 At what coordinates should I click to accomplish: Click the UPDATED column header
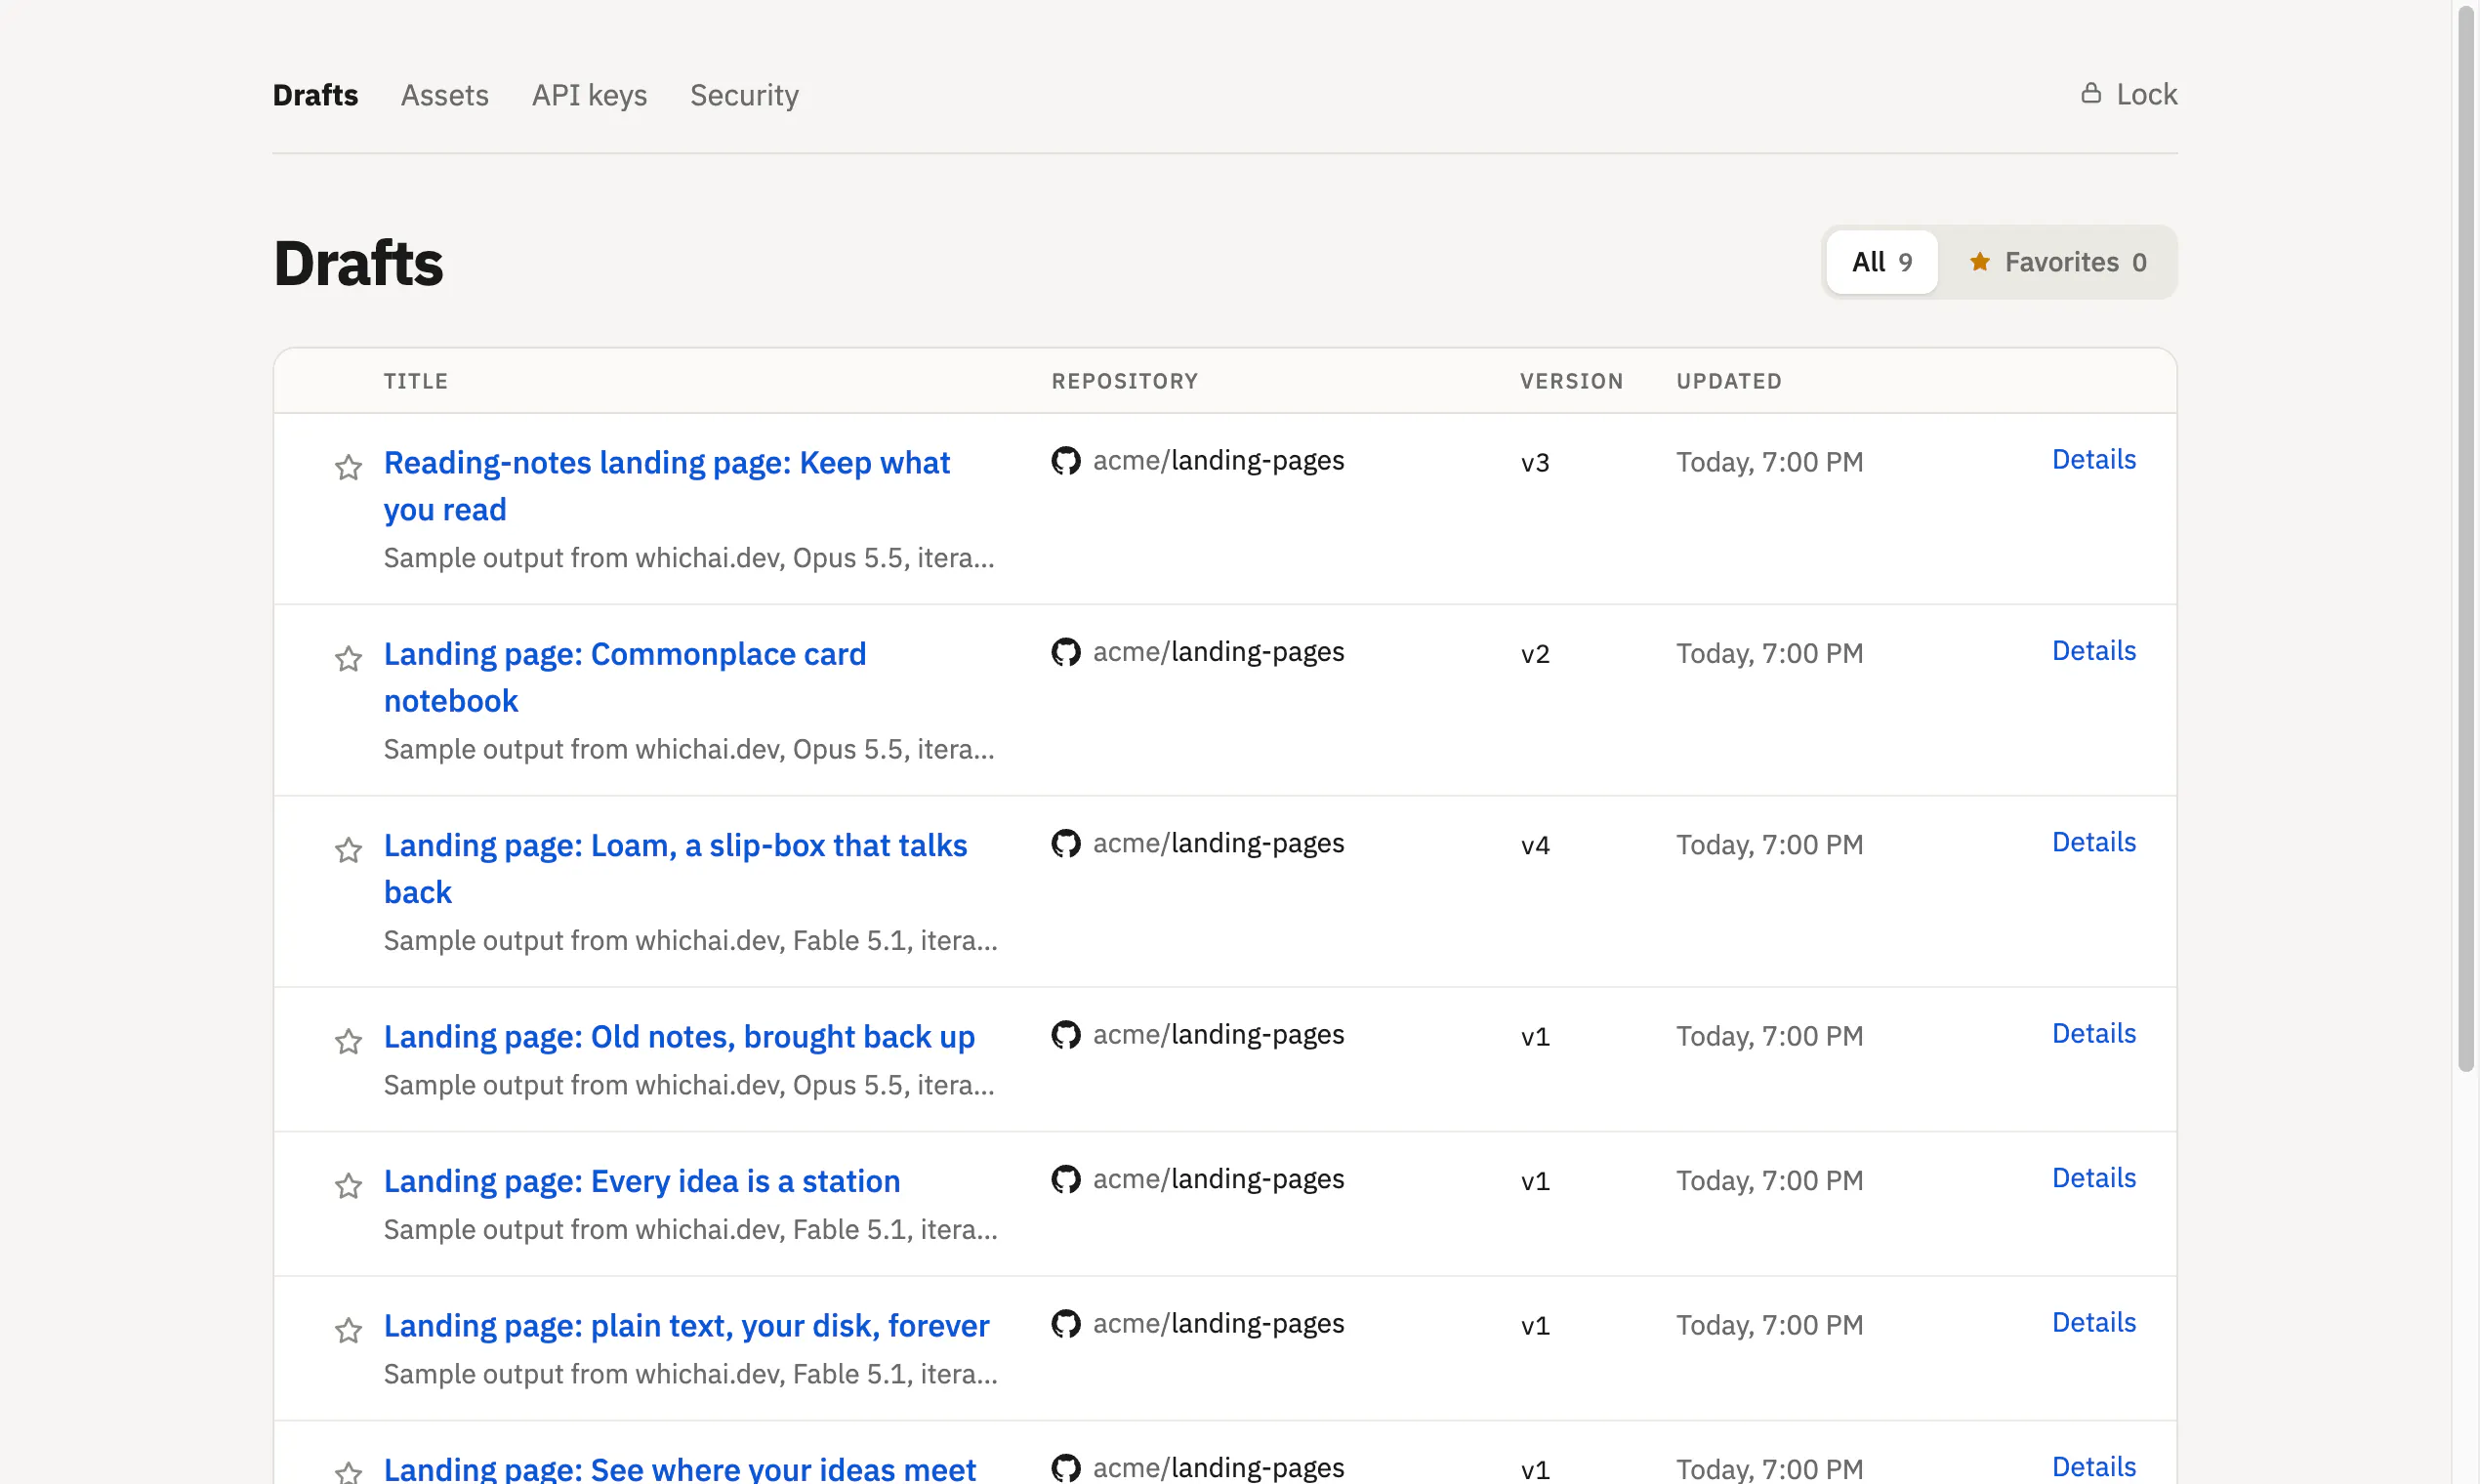1729,381
